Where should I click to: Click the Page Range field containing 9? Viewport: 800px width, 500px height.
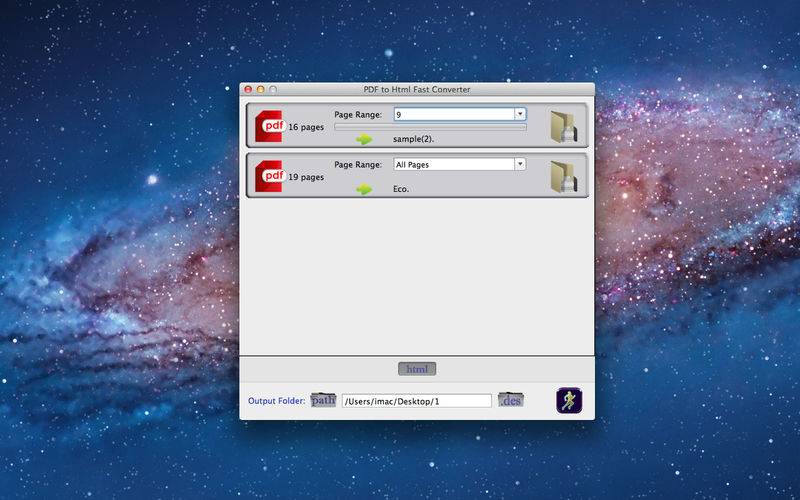[453, 114]
